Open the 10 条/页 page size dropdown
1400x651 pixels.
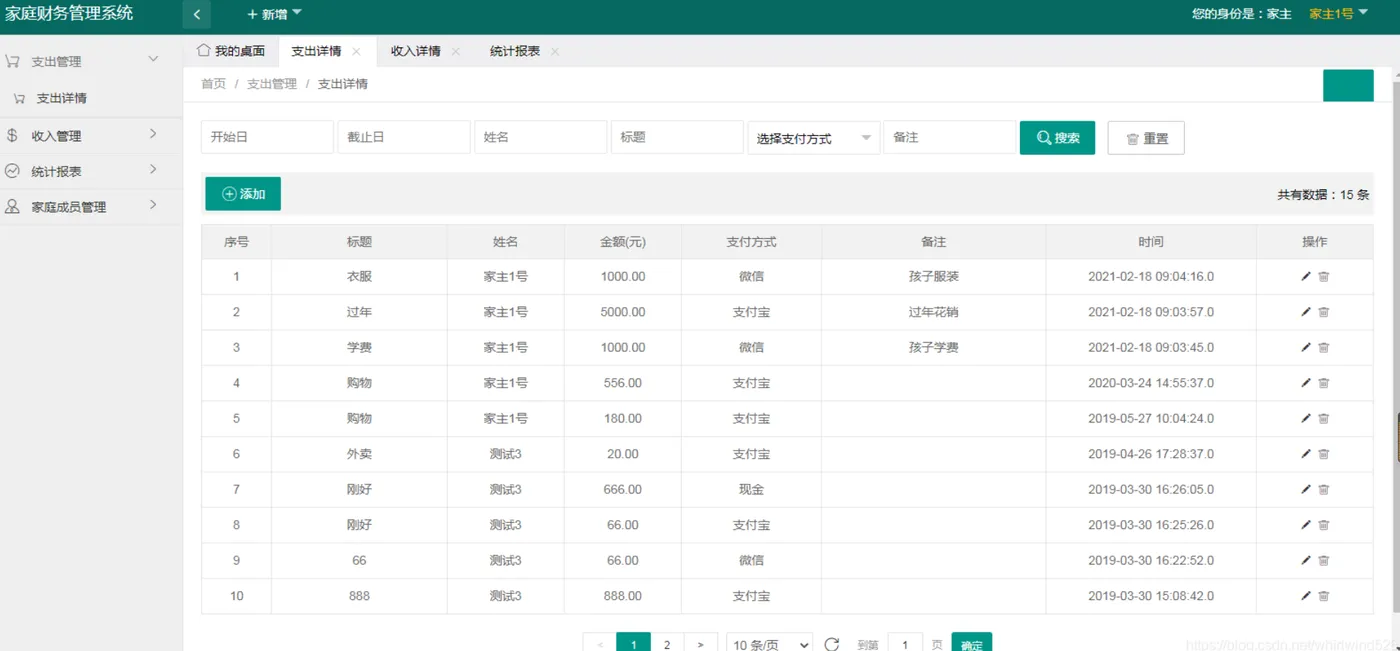pyautogui.click(x=769, y=645)
